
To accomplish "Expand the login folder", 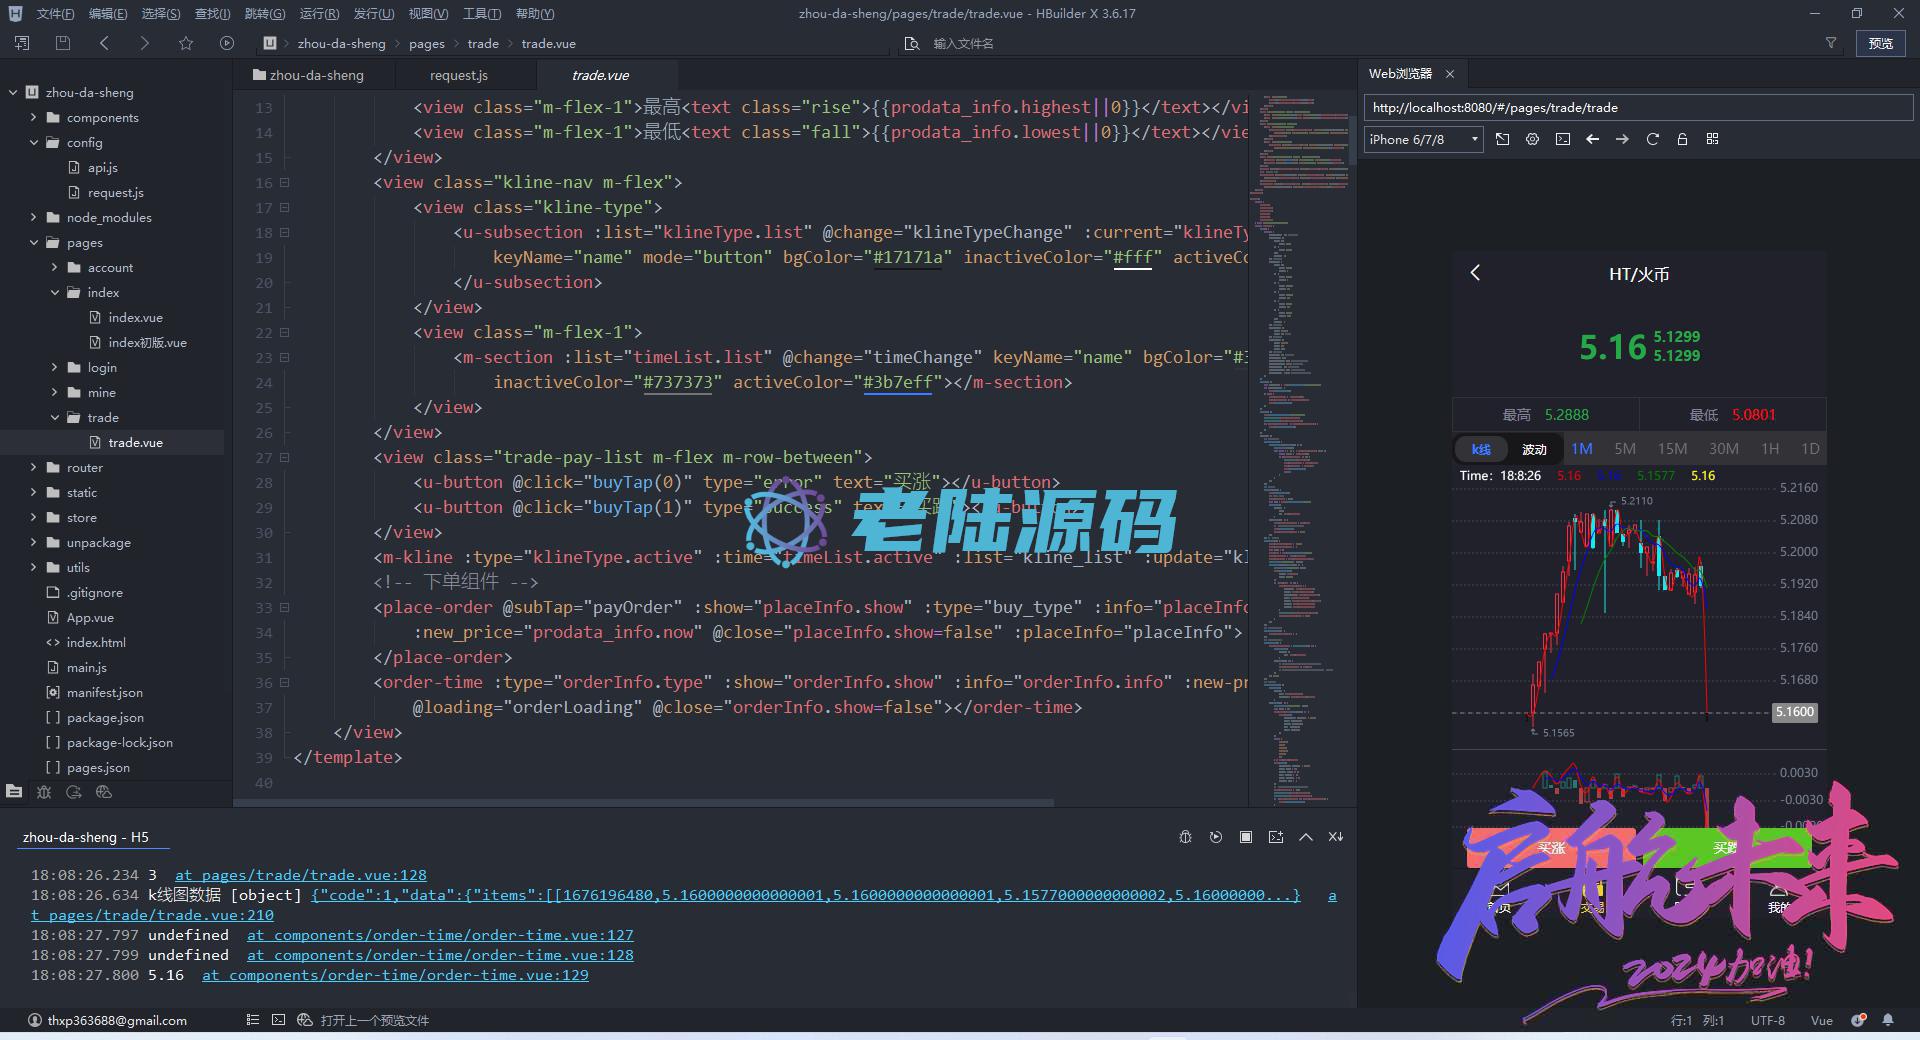I will [x=54, y=367].
